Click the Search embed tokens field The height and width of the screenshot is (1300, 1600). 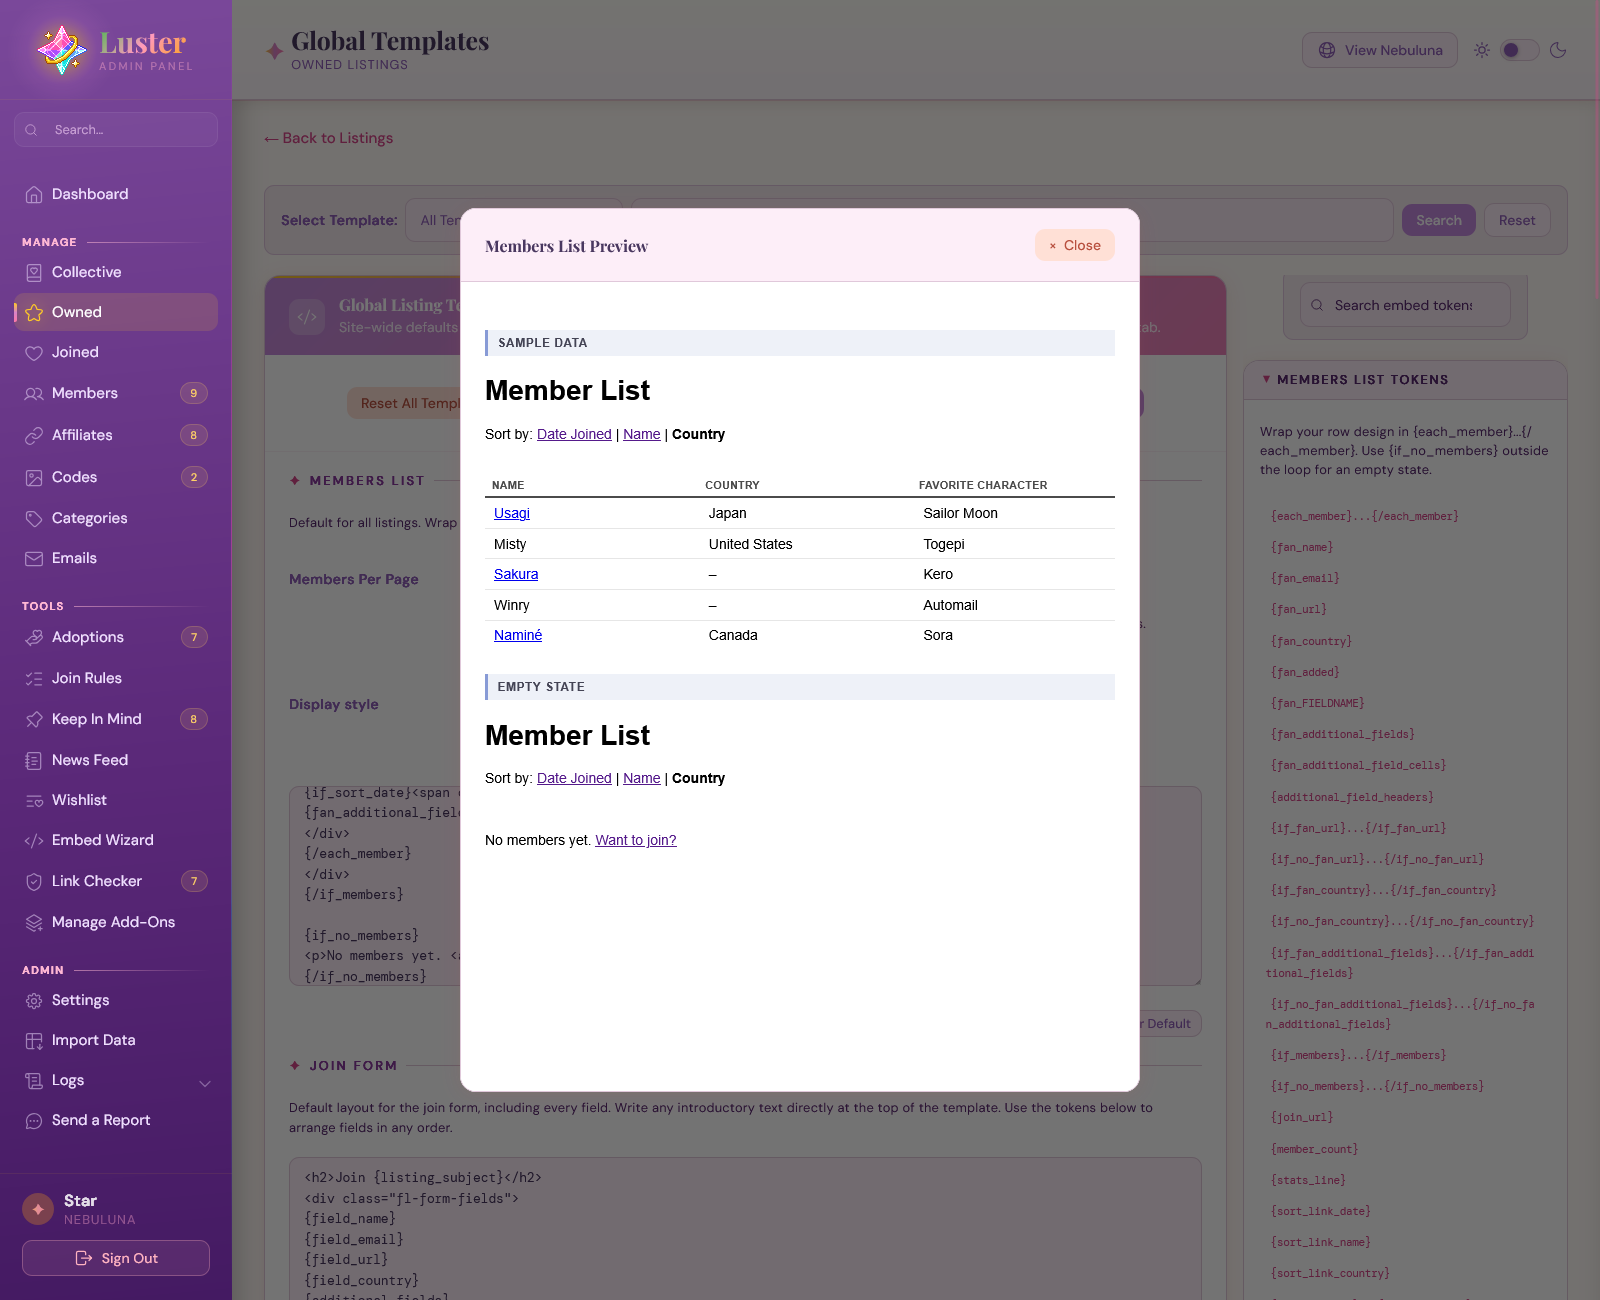pyautogui.click(x=1405, y=305)
